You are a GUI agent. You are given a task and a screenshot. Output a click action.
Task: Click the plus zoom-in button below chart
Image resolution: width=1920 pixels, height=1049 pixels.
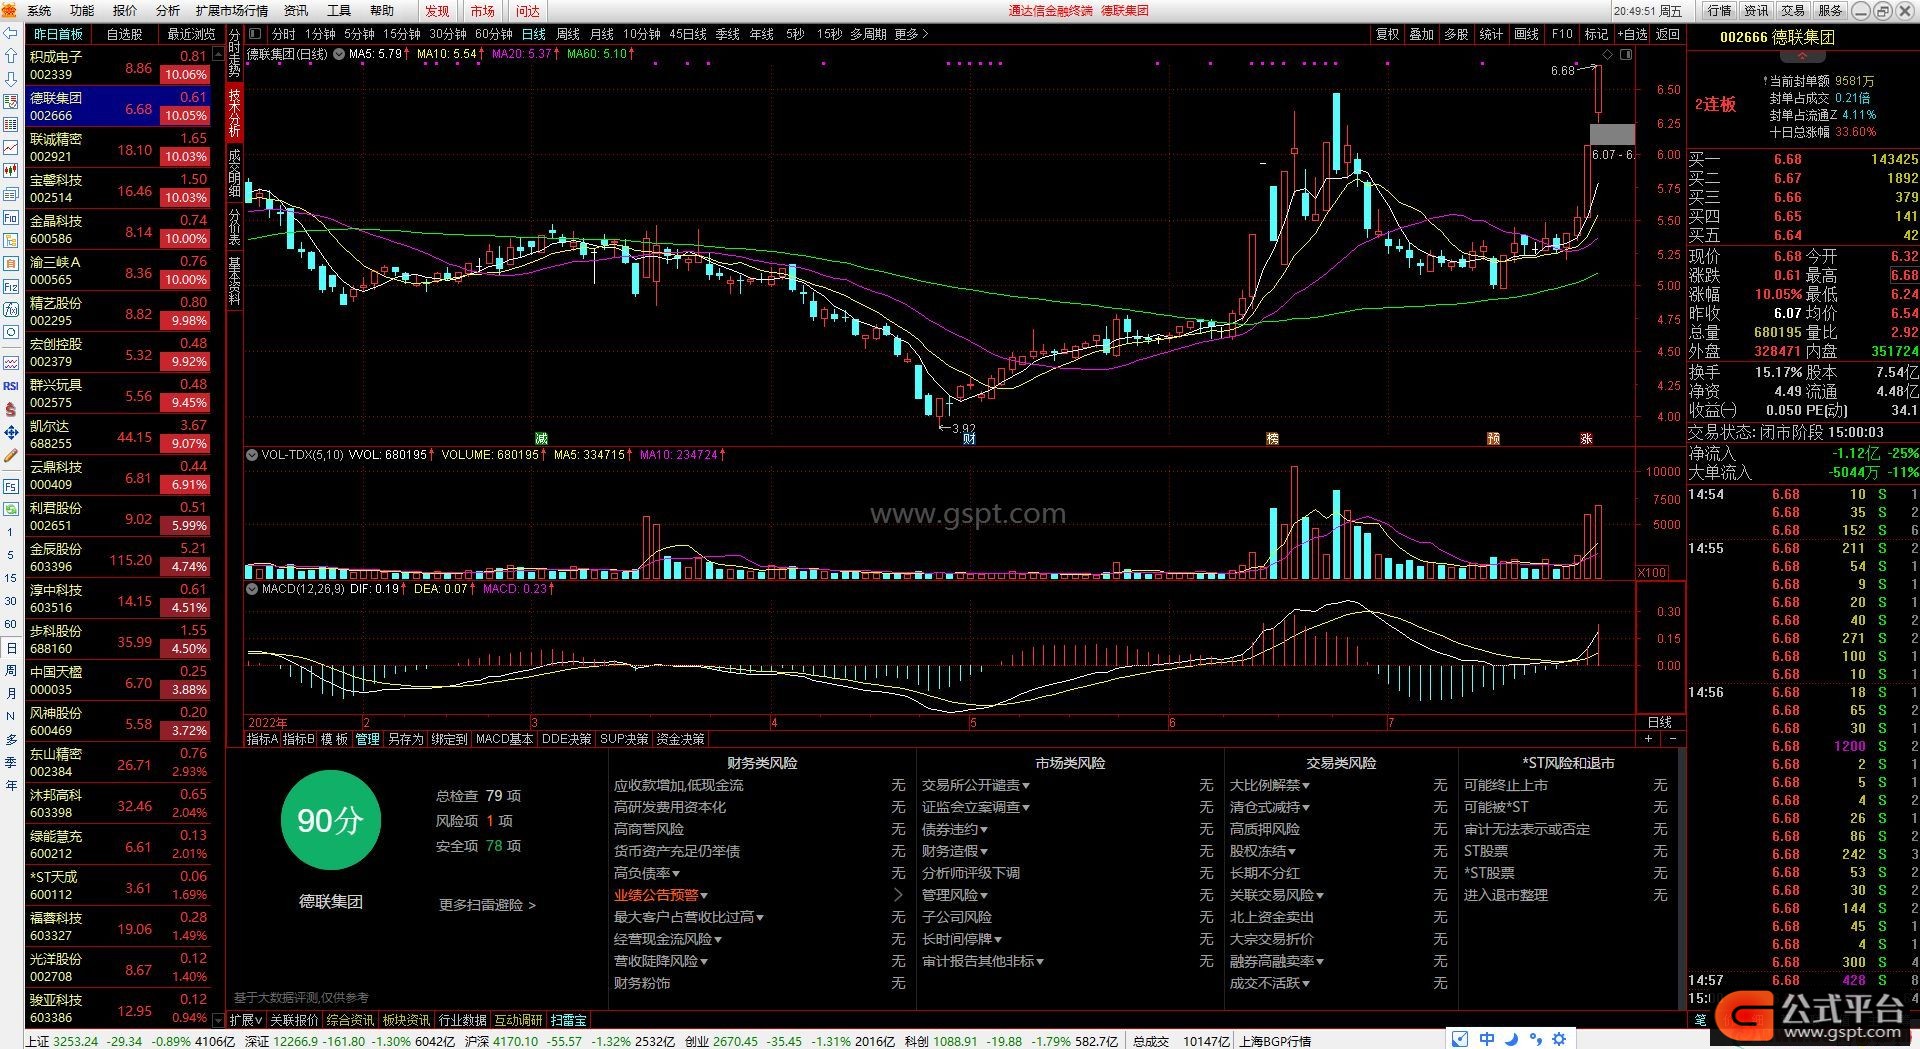tap(1648, 739)
